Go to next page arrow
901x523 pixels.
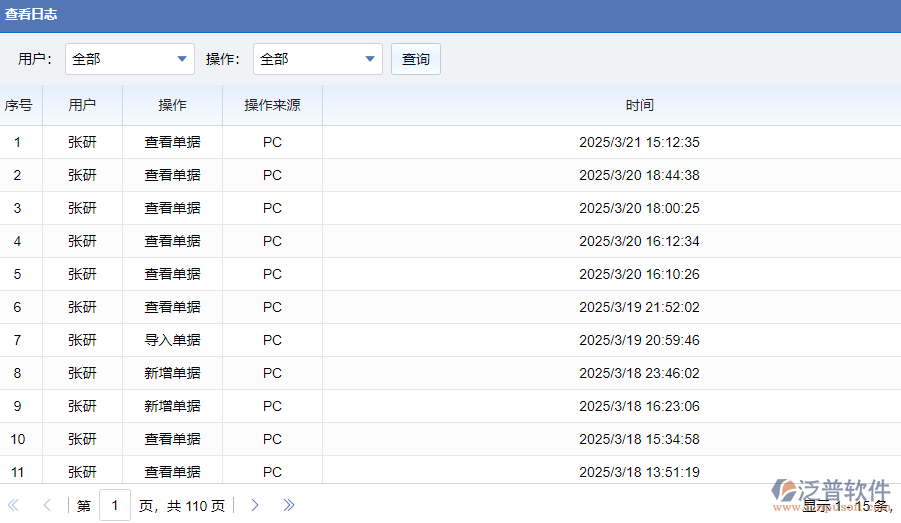tap(255, 505)
